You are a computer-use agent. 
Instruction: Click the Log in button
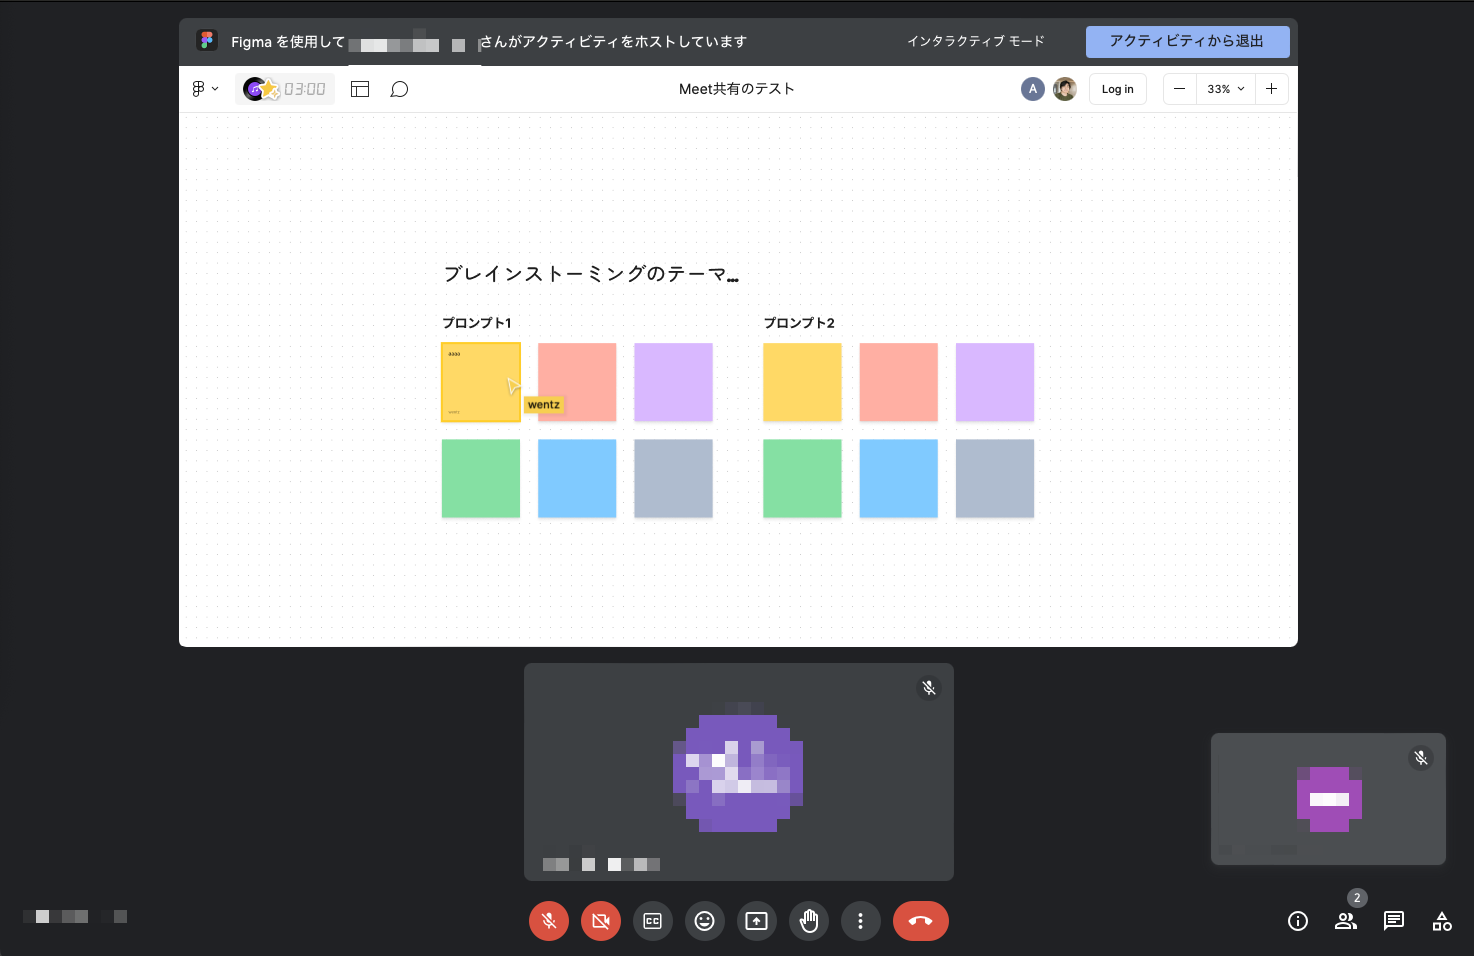click(x=1117, y=89)
